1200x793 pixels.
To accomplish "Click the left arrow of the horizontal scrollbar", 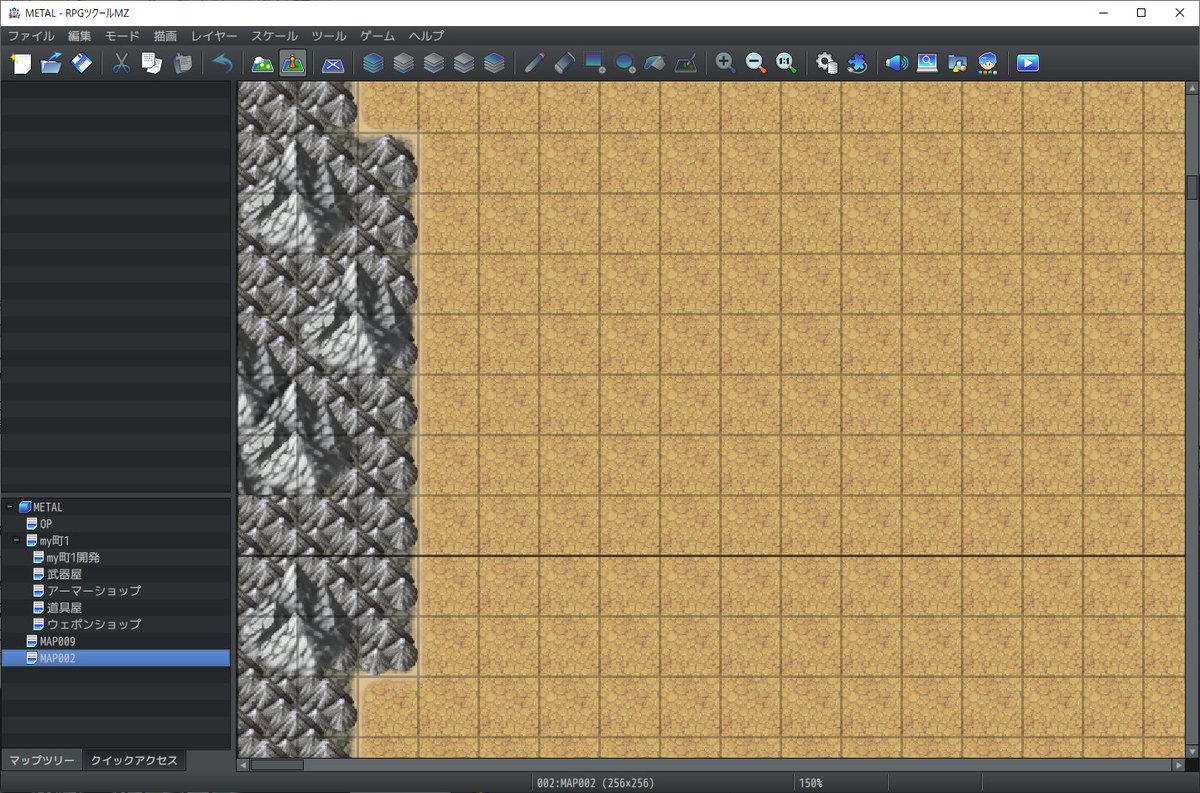I will [243, 765].
